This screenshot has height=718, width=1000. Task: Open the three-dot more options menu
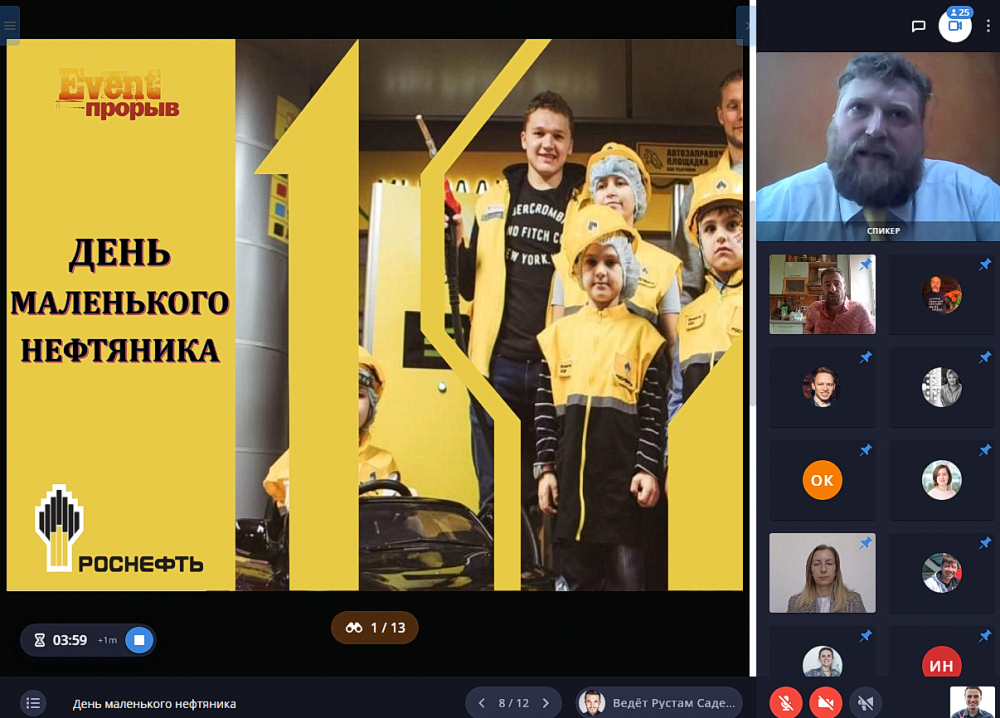point(988,26)
